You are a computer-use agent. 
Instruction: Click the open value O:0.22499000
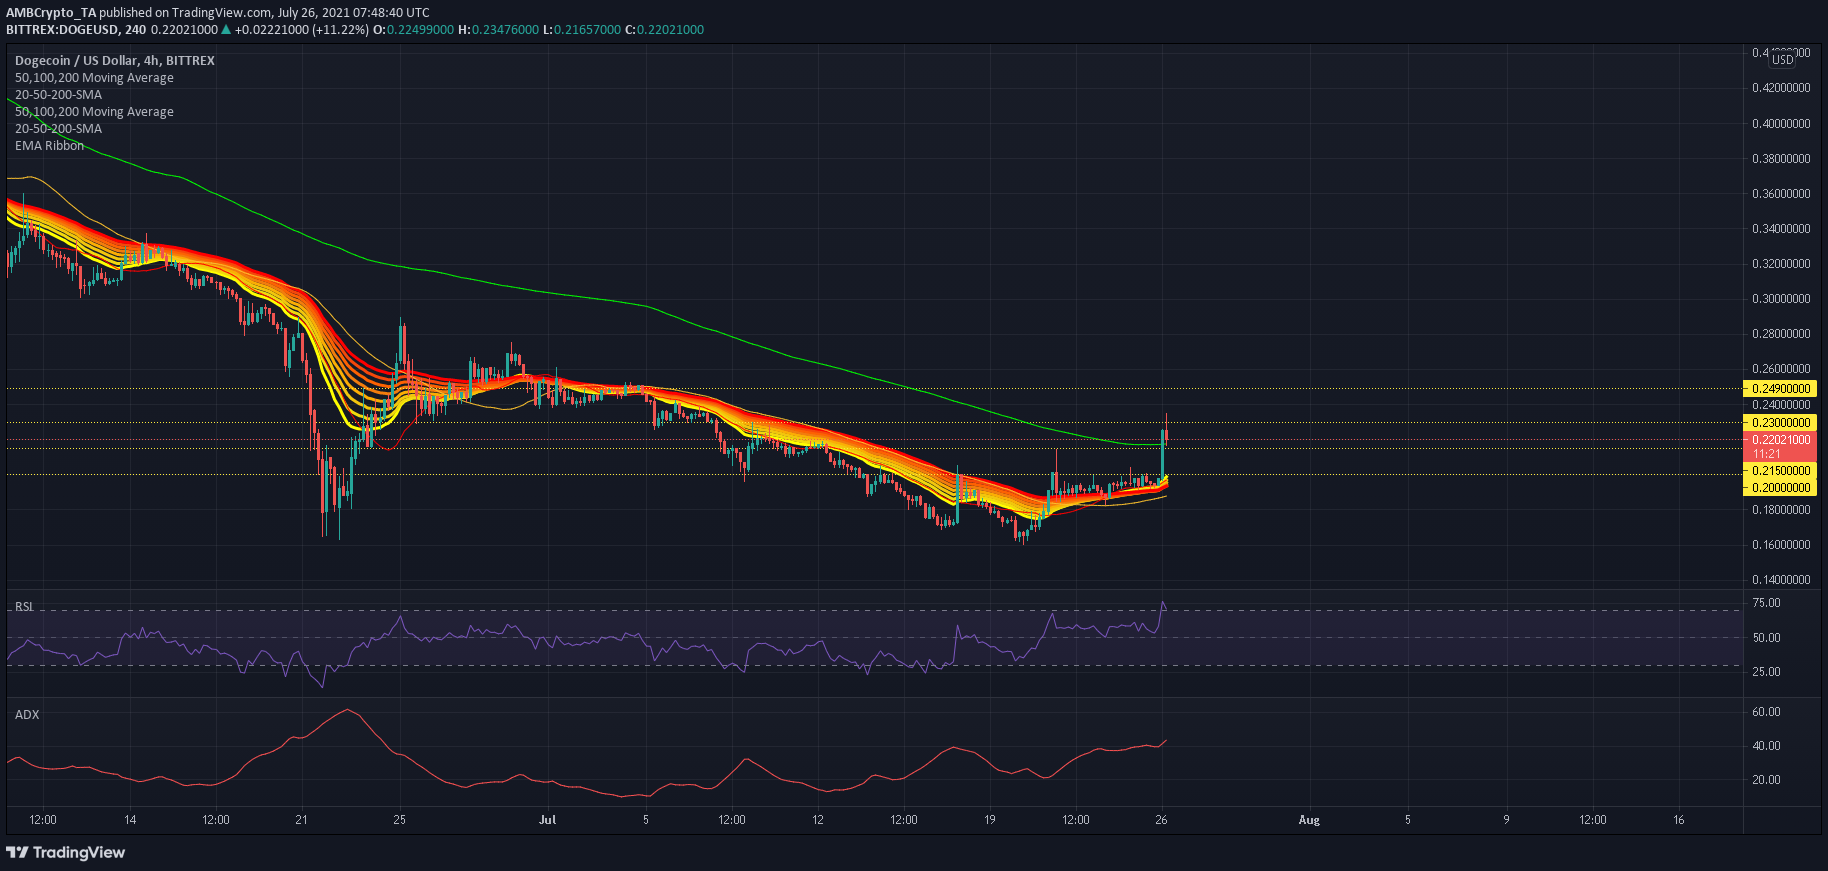click(413, 30)
